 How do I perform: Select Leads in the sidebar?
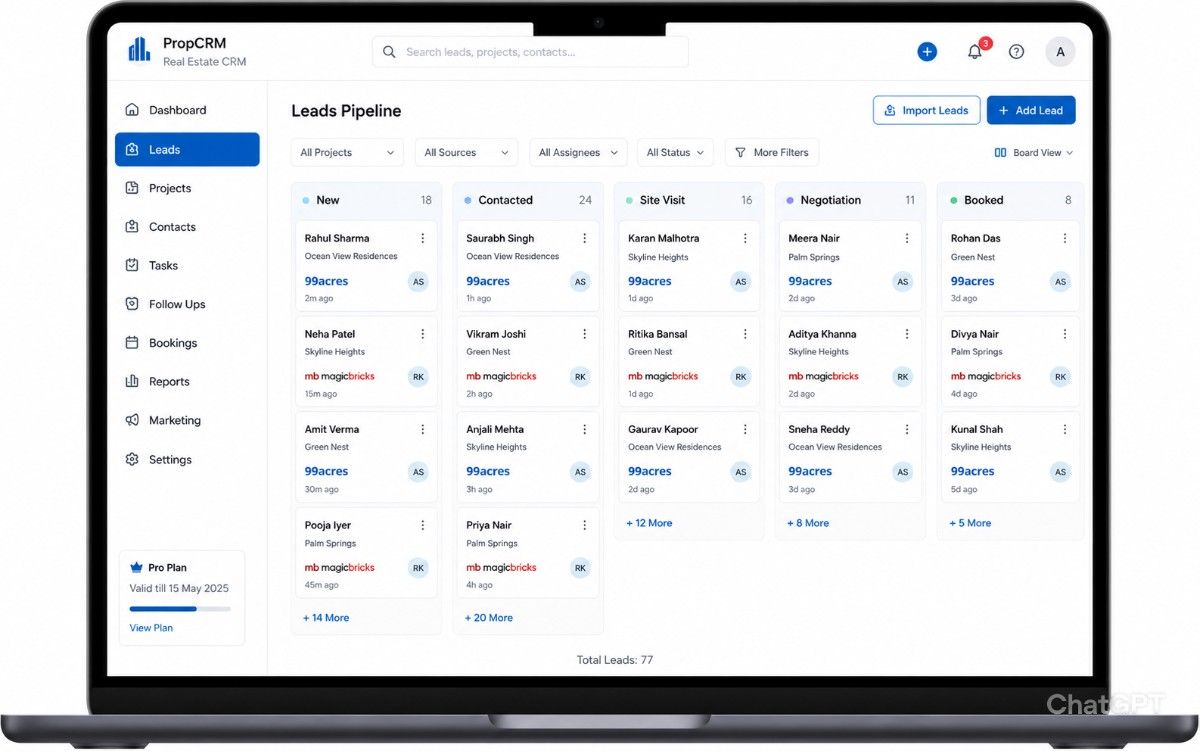point(187,150)
